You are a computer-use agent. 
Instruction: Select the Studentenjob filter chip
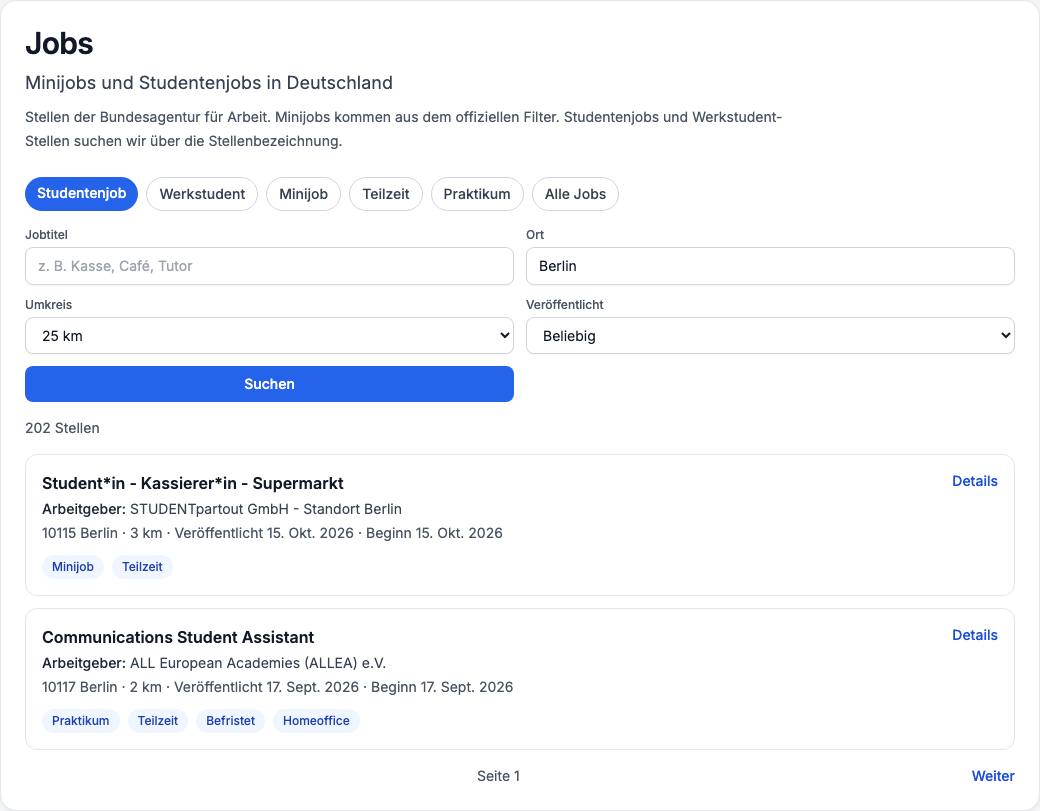click(82, 194)
